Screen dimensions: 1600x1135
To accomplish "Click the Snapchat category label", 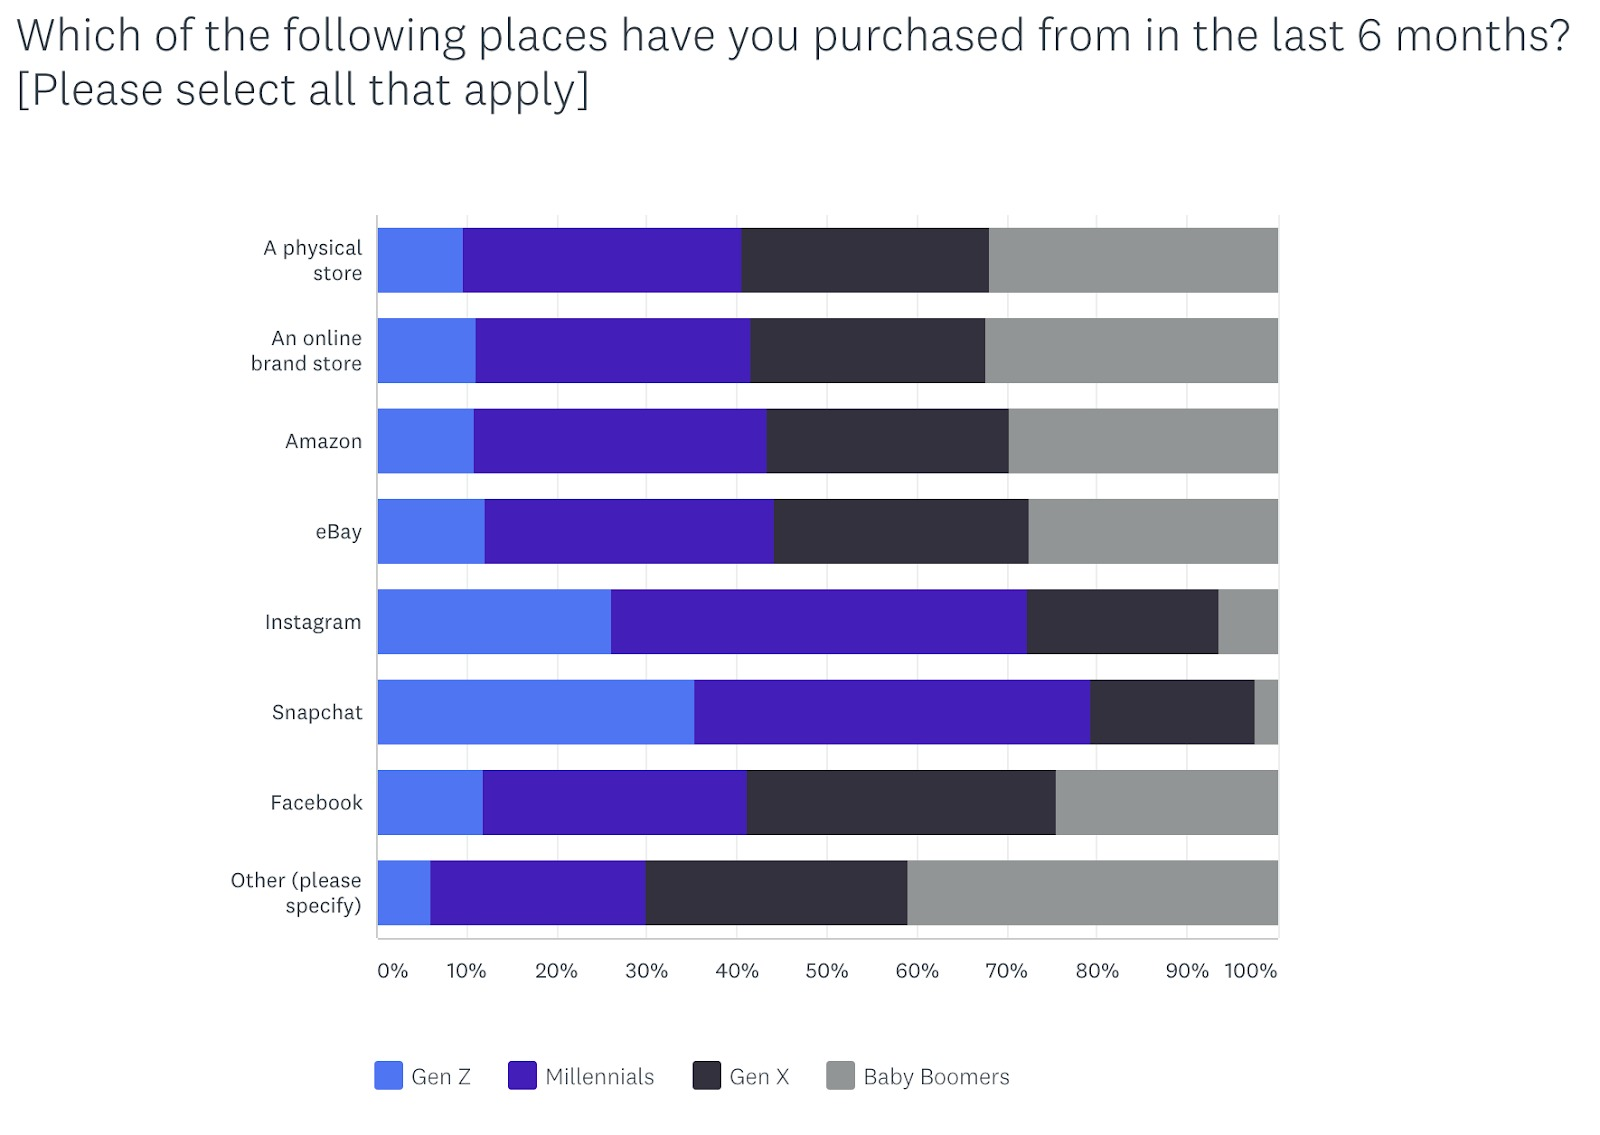I will tap(317, 712).
